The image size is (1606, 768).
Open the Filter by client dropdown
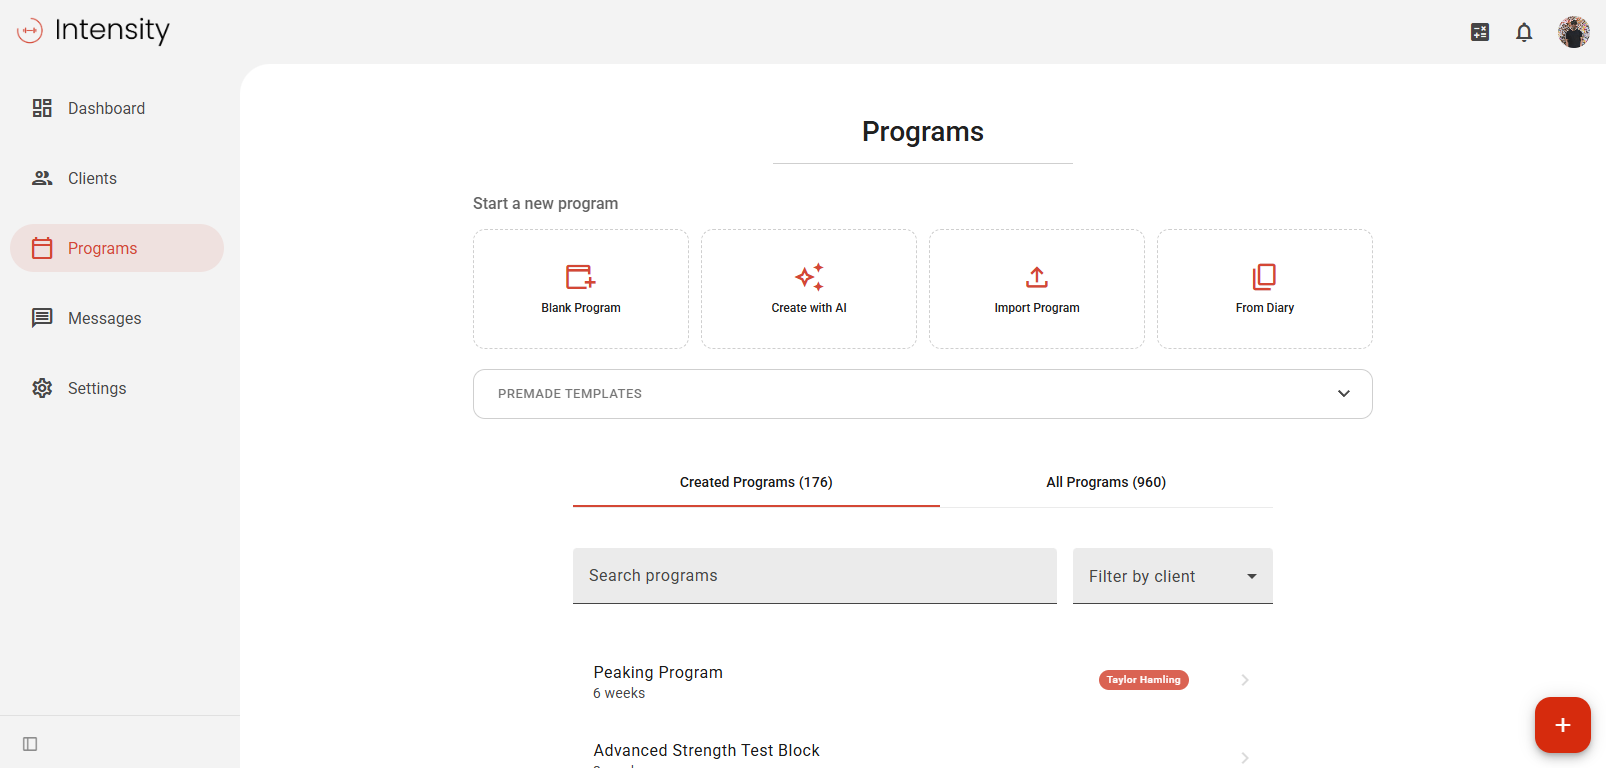point(1172,576)
